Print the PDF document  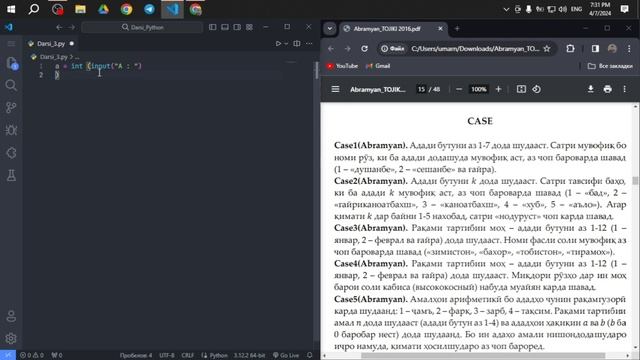click(608, 89)
